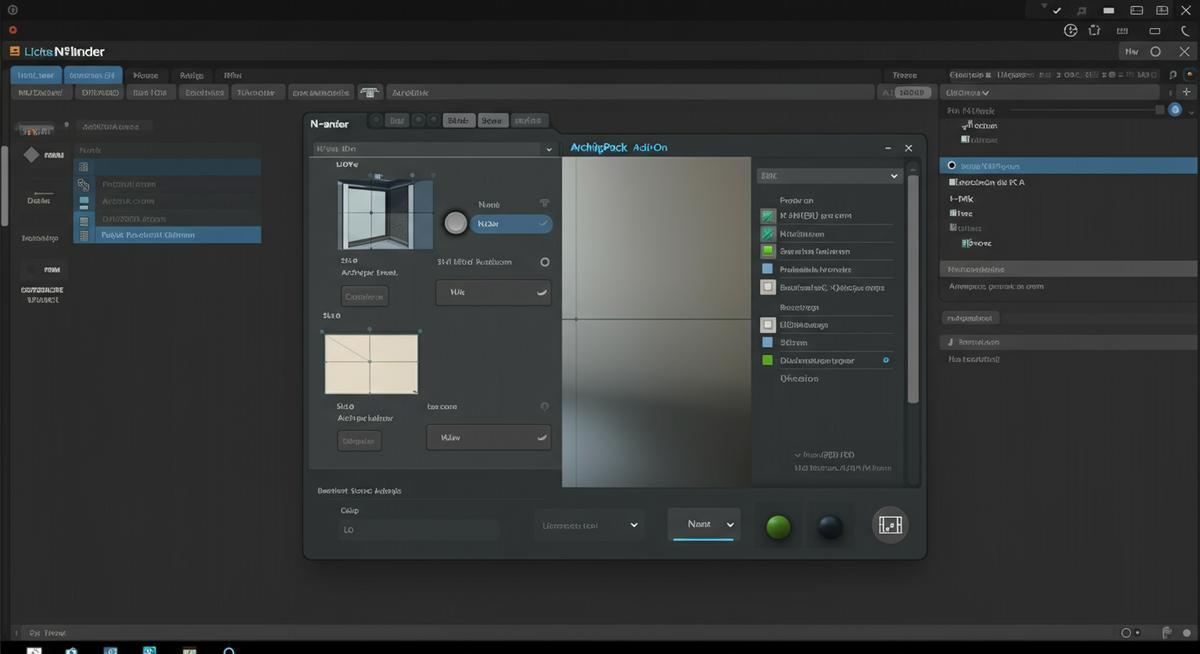
Task: Click the clock icon in the top-right toolbar
Action: click(x=1070, y=30)
